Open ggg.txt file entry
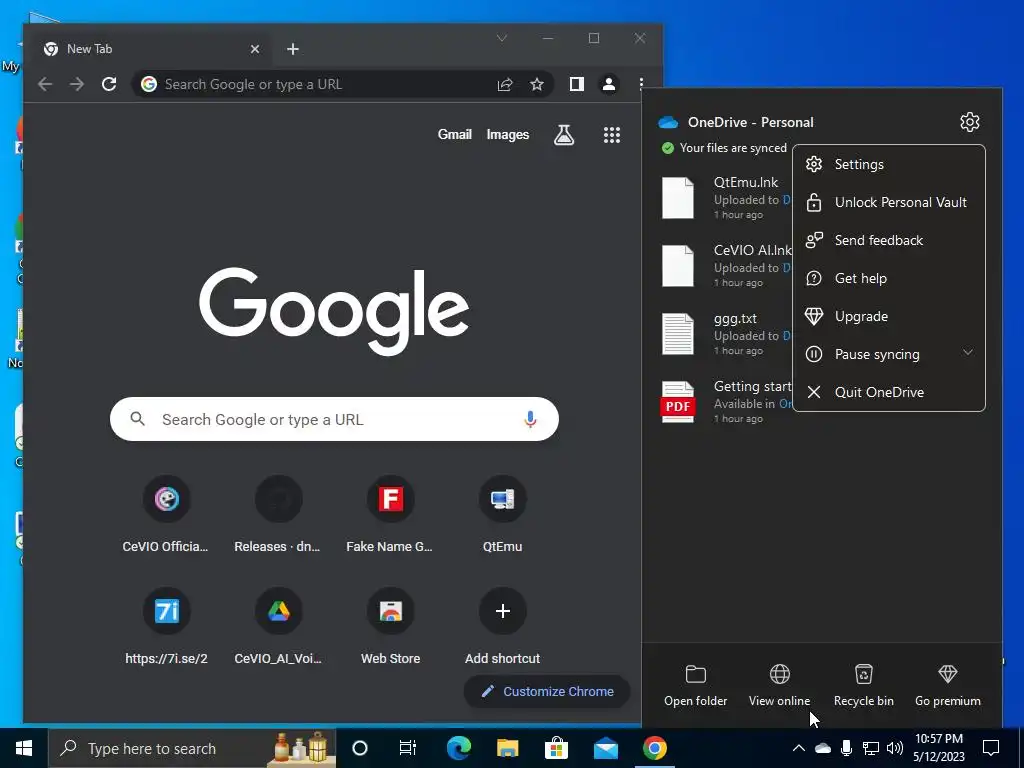This screenshot has height=768, width=1024. [x=726, y=334]
